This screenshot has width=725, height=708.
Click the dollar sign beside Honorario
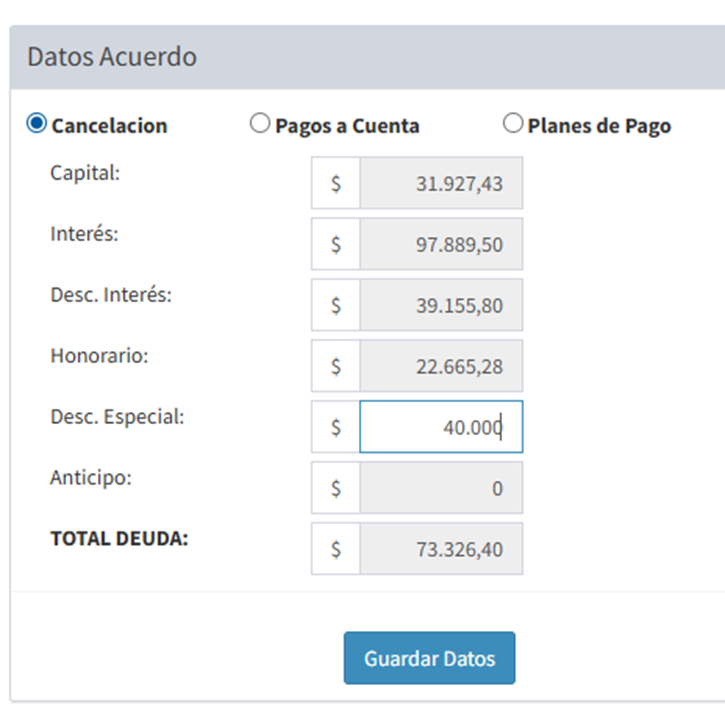tap(336, 366)
